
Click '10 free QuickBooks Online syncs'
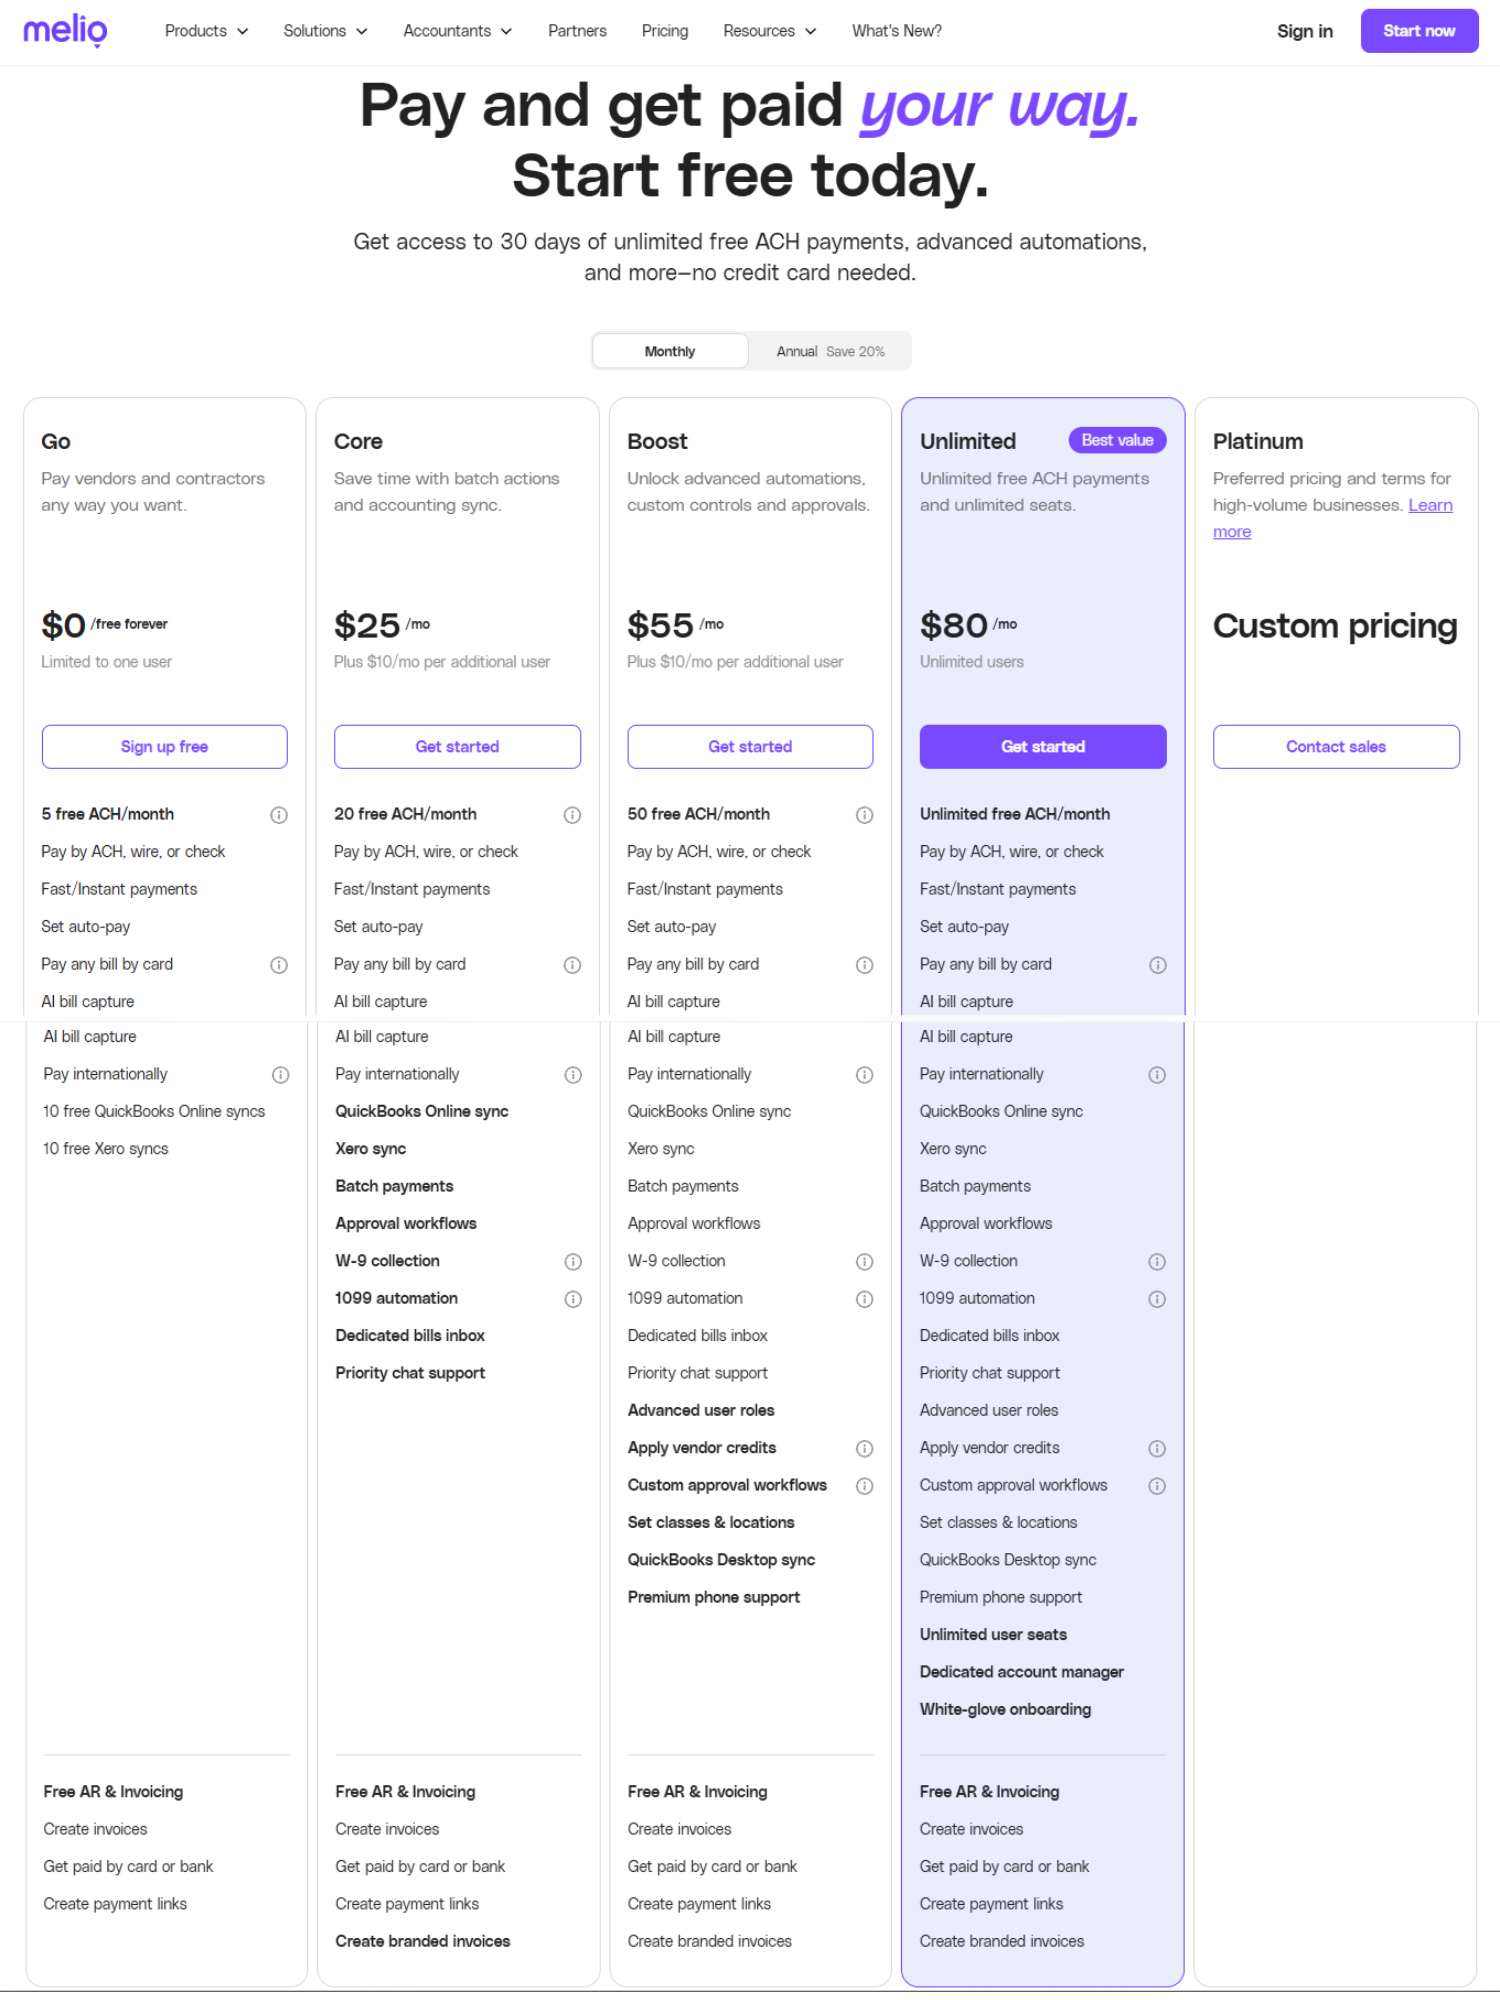coord(154,1112)
